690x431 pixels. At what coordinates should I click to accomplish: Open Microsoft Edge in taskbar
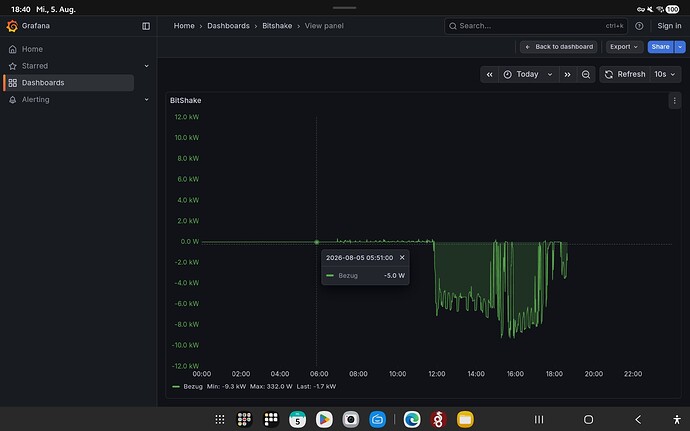(x=412, y=419)
